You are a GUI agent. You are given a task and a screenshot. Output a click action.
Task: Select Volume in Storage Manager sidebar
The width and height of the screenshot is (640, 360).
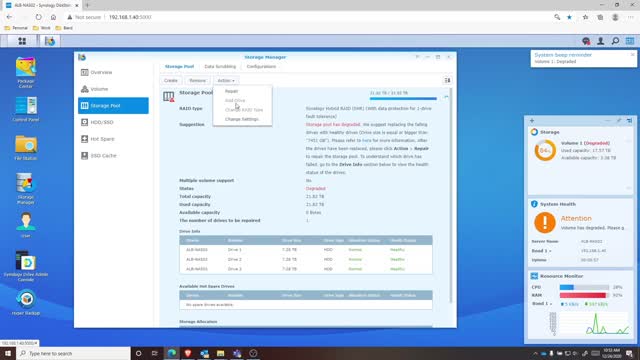coord(113,89)
